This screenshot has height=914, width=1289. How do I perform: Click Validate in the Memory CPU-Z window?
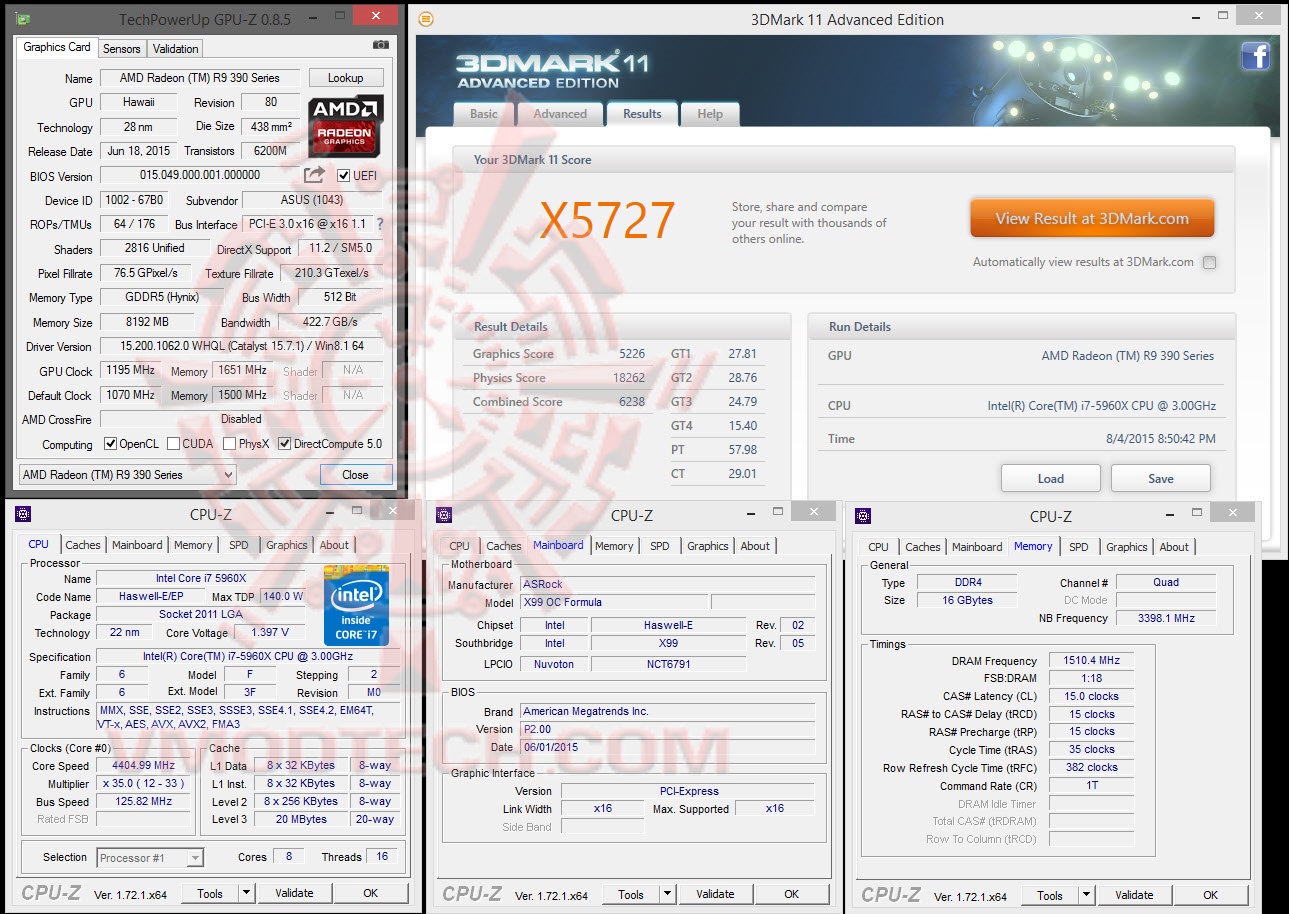(x=1134, y=895)
